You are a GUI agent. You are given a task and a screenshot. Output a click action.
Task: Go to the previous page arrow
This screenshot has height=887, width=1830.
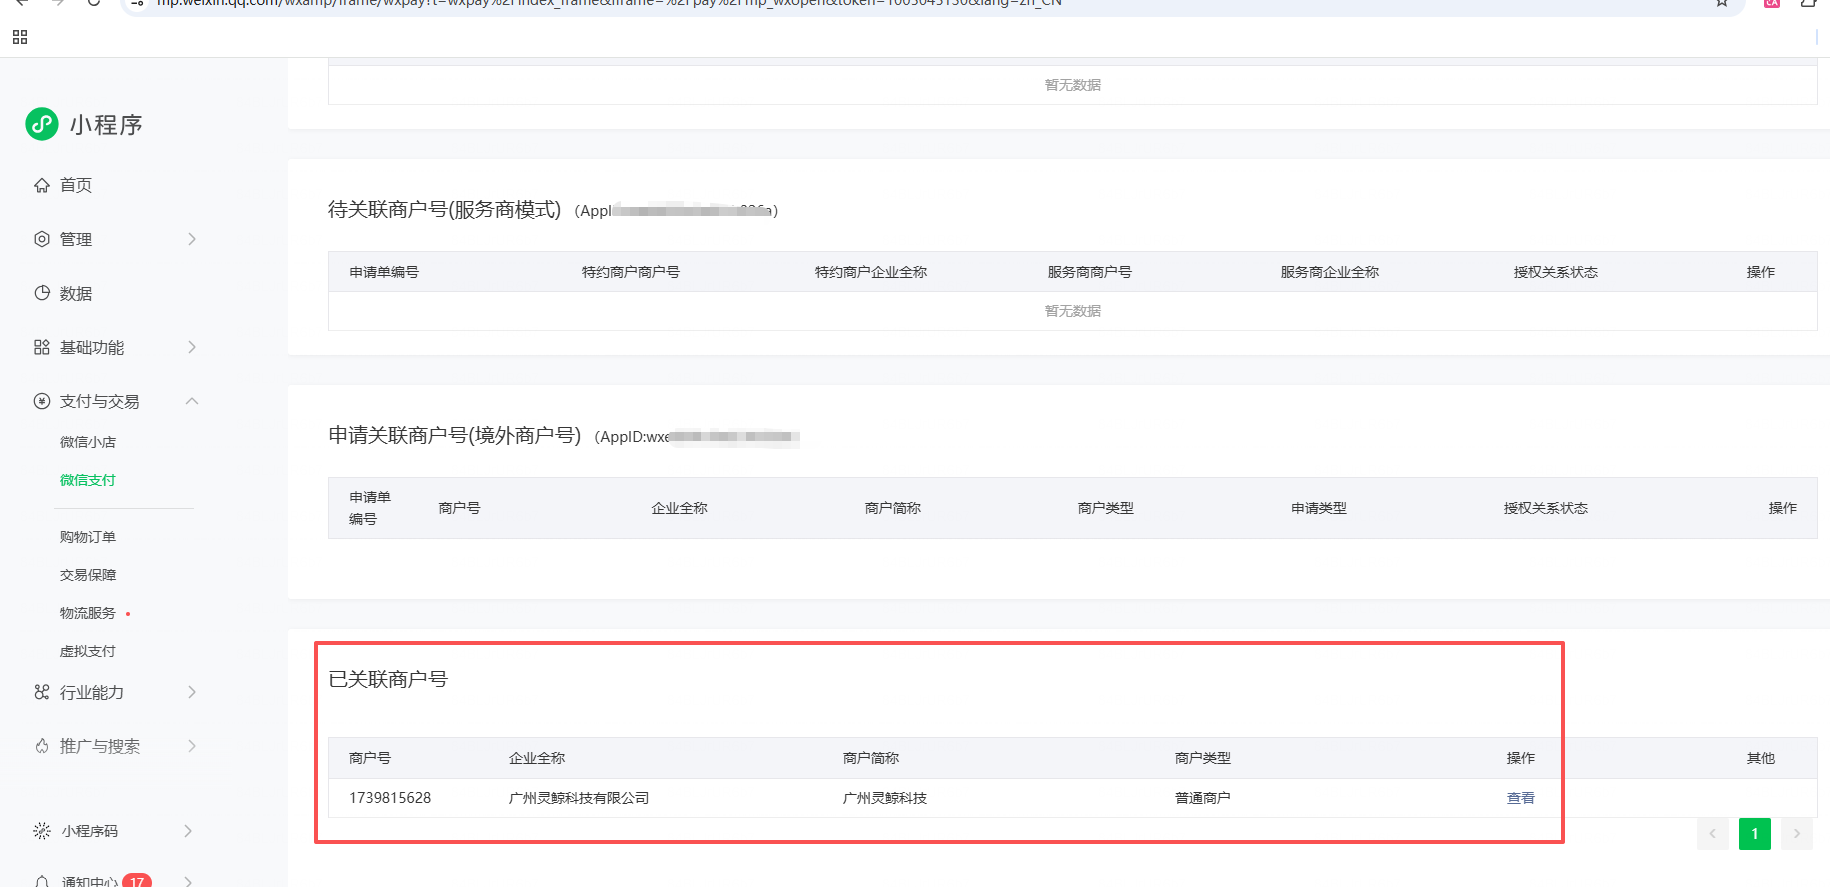tap(1713, 834)
